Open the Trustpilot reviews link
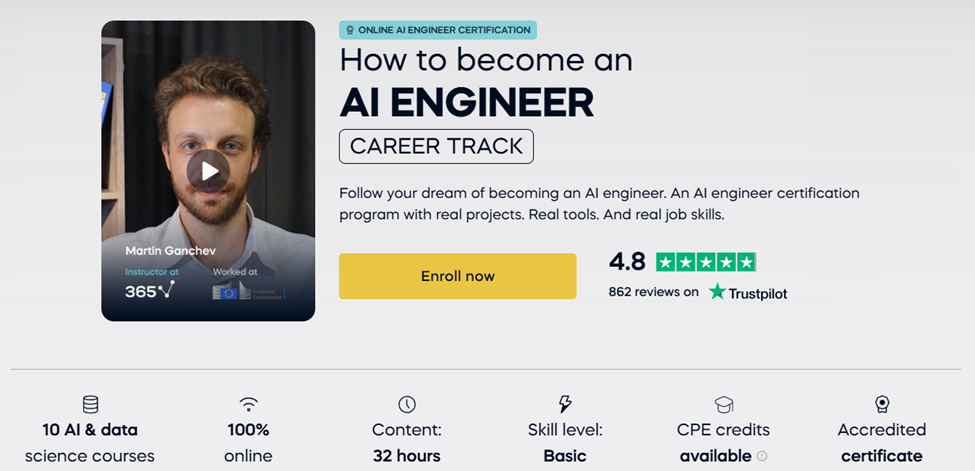 tap(747, 292)
